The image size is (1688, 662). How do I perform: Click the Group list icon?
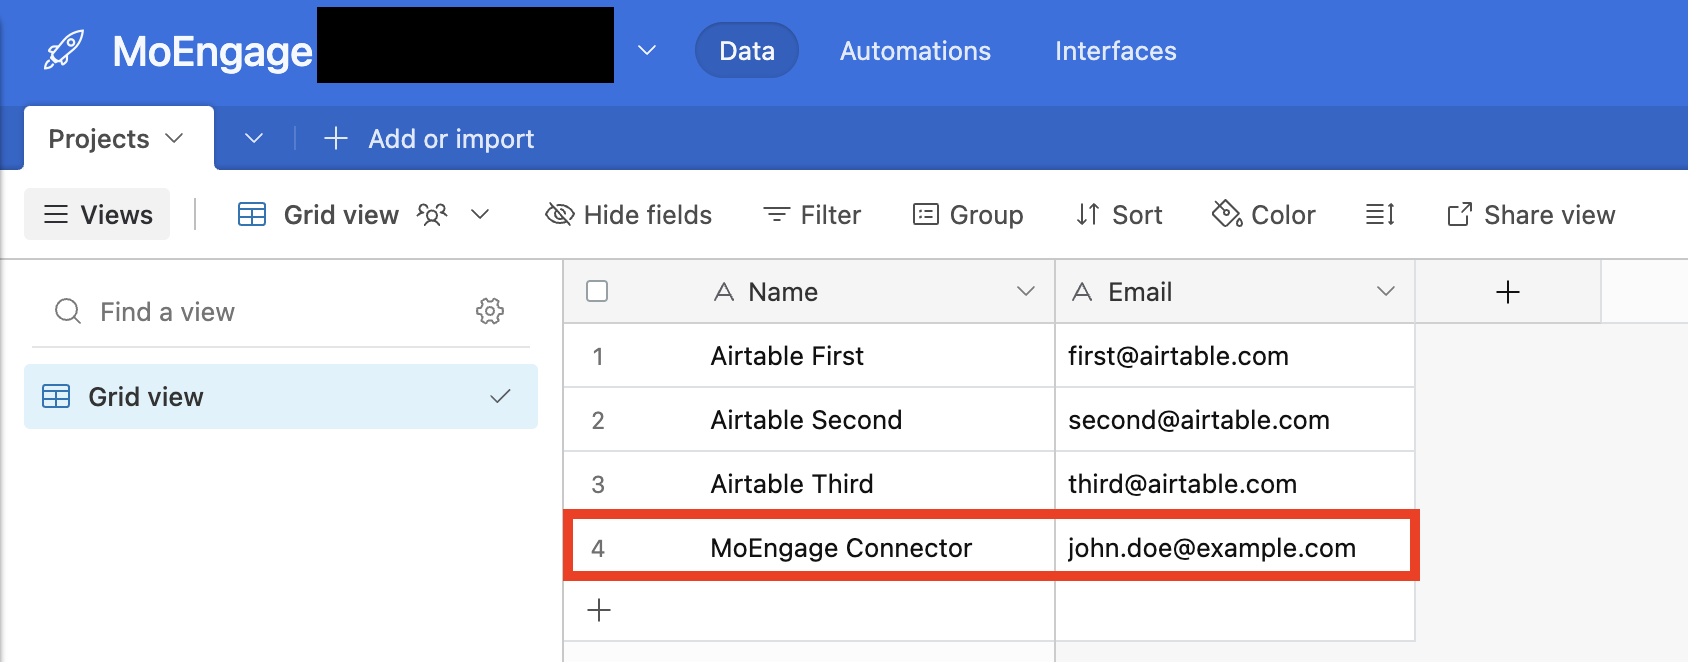[x=926, y=214]
